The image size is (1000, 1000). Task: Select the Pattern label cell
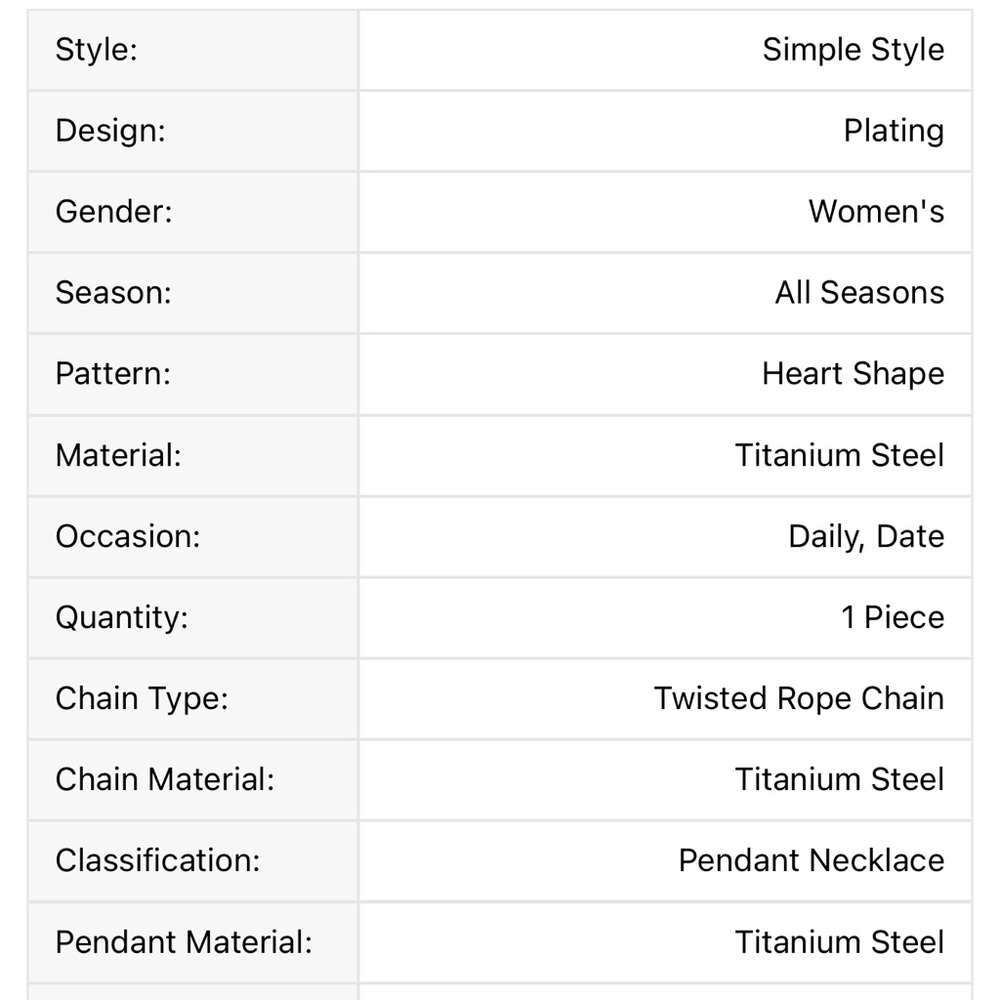[193, 374]
